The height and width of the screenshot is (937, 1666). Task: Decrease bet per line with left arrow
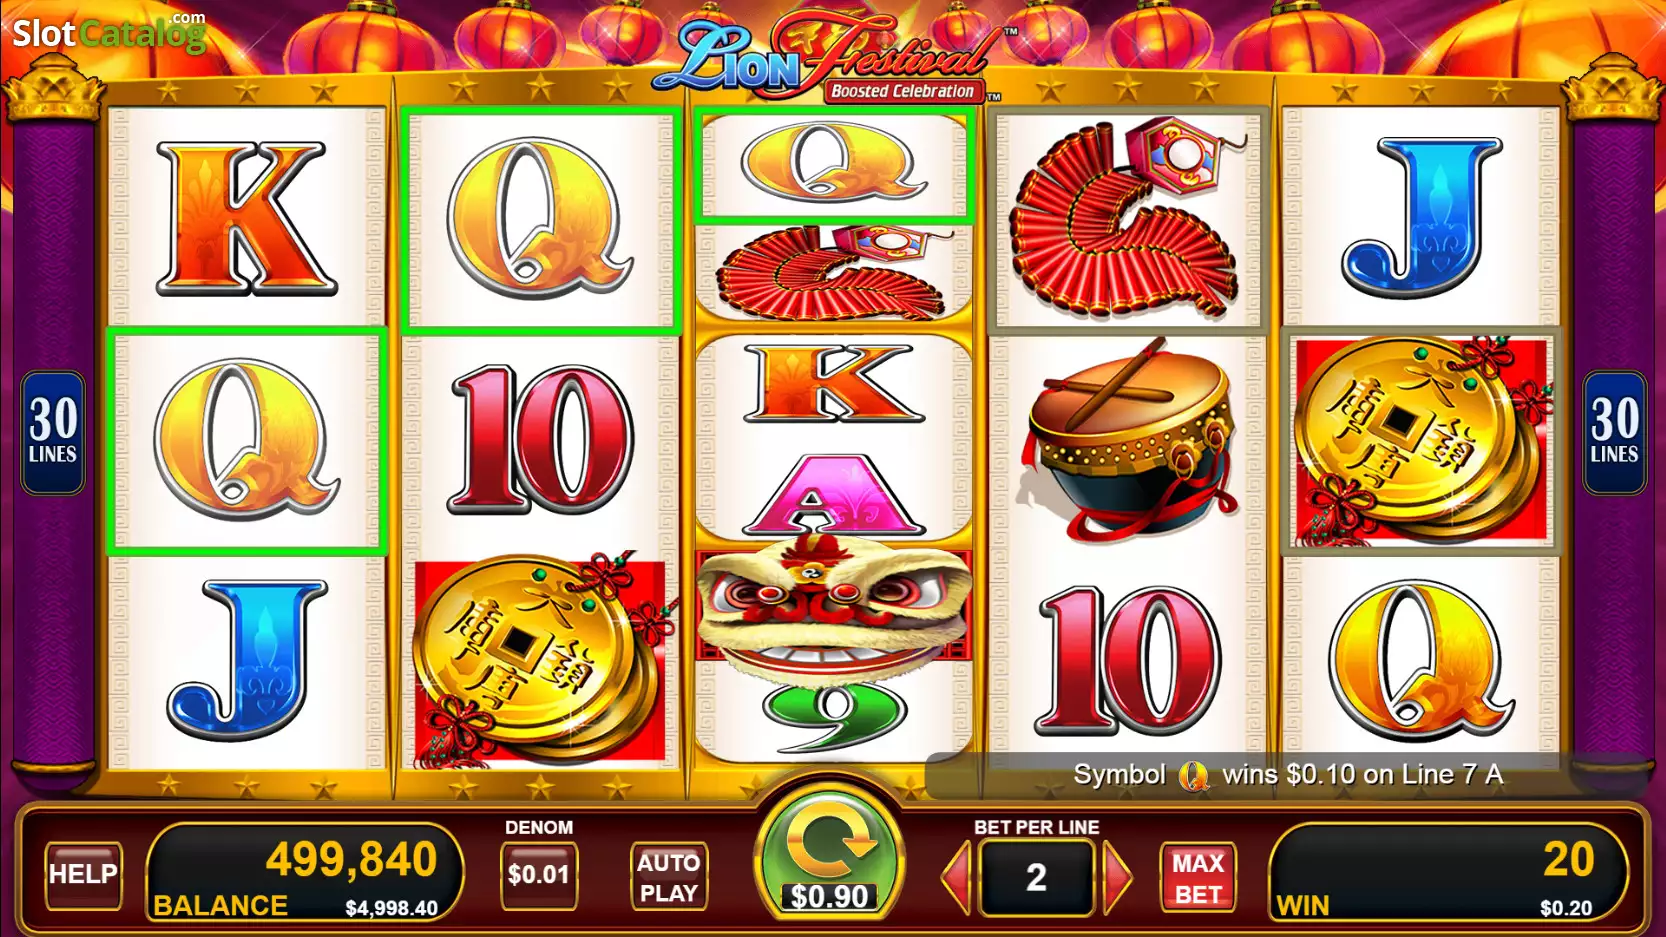957,877
